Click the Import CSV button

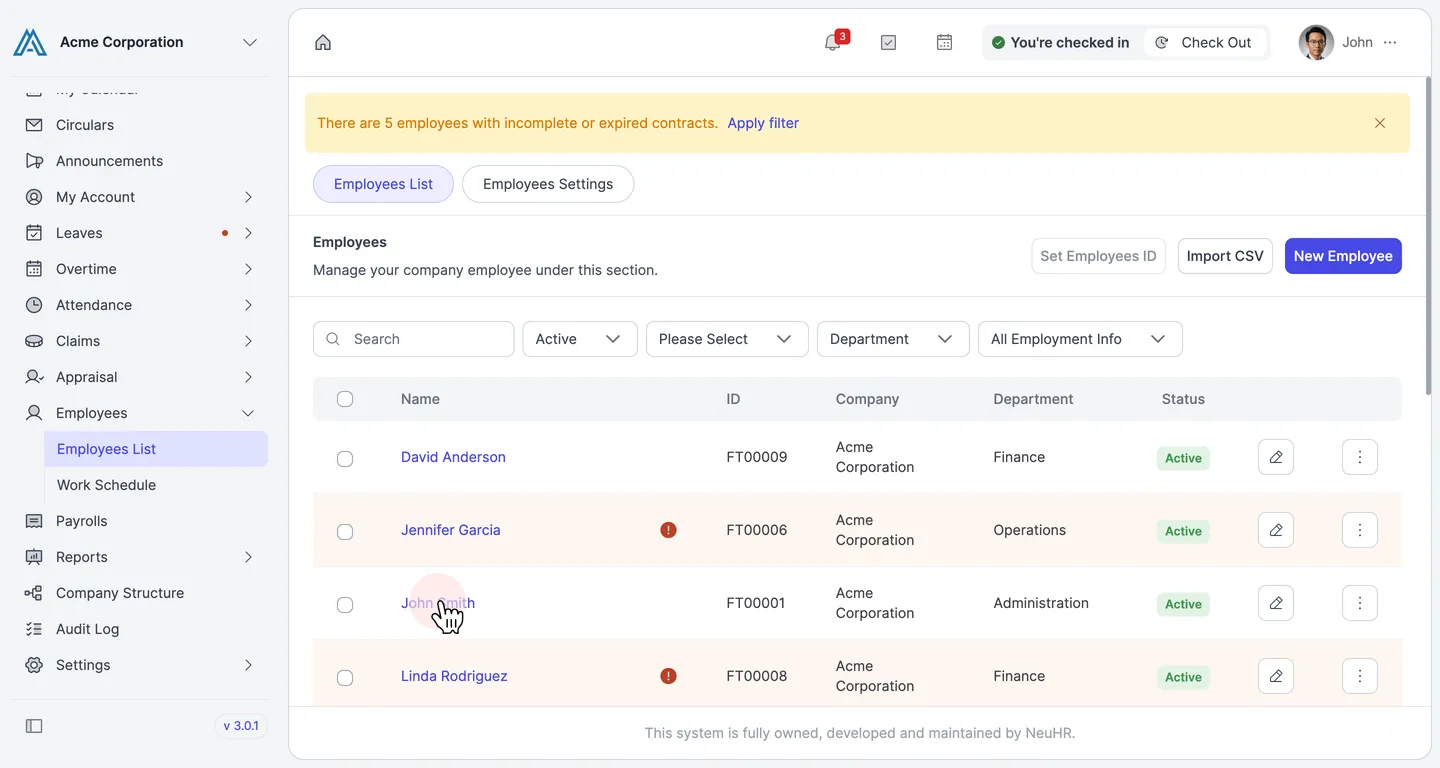1225,256
